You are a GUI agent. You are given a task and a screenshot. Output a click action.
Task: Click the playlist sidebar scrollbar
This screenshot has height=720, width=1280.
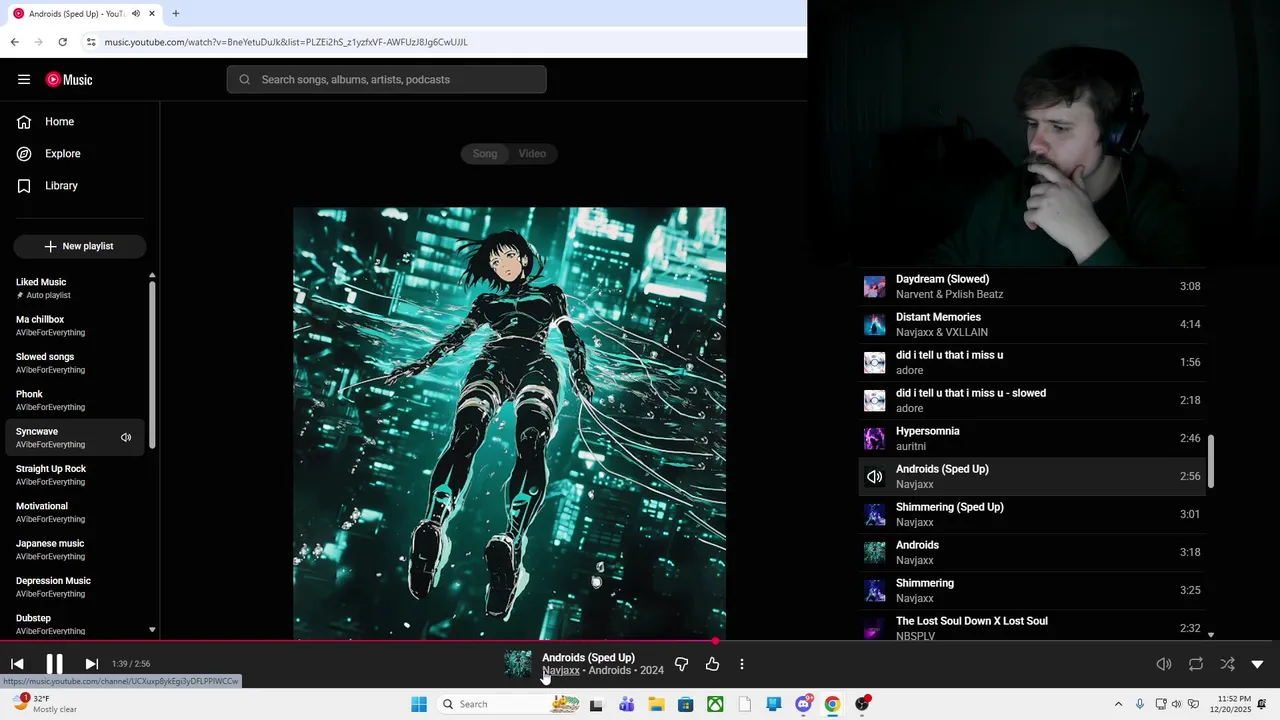[x=152, y=365]
